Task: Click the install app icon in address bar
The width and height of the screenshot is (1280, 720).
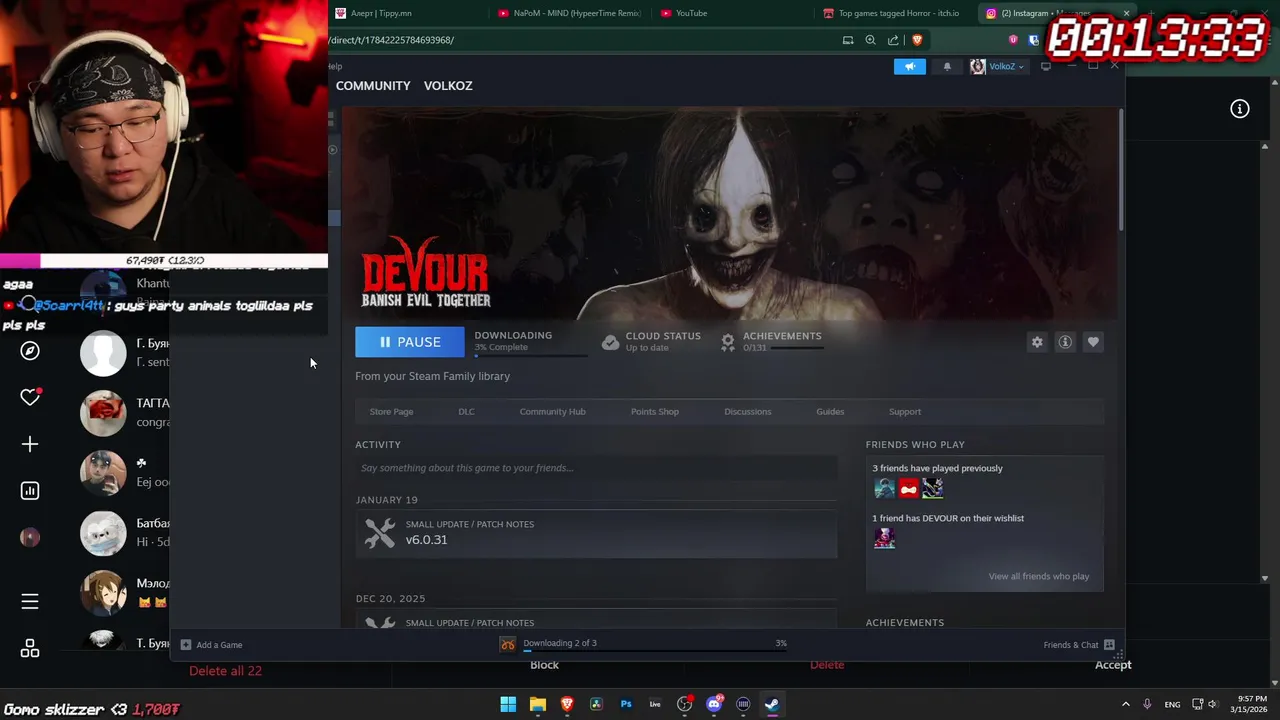Action: (848, 40)
